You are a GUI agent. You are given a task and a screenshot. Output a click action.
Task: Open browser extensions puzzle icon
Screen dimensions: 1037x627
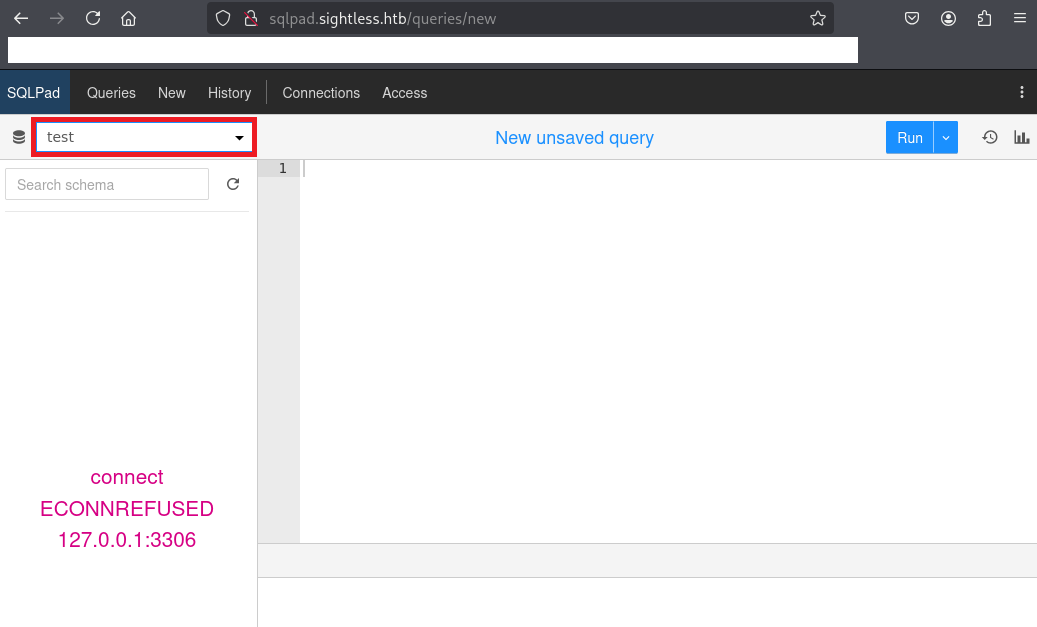point(984,18)
